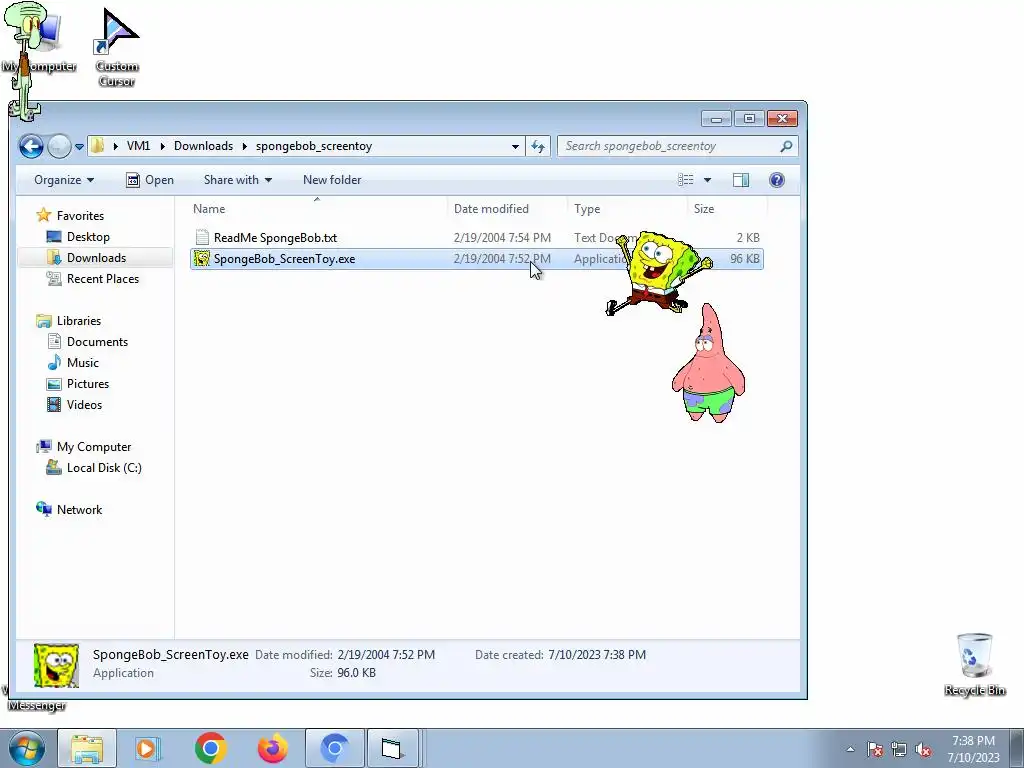
Task: Select Favorites in the navigation pane
Action: (x=71, y=216)
